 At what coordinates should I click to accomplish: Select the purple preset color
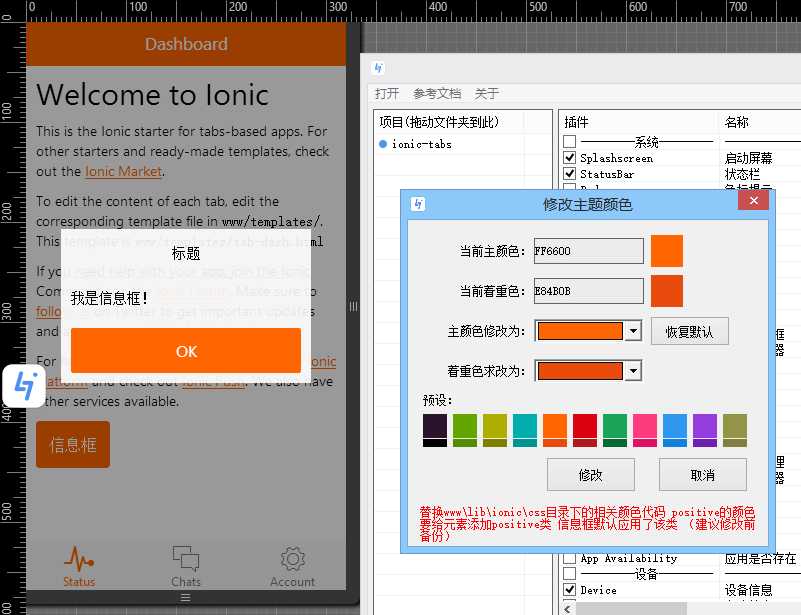pos(705,430)
